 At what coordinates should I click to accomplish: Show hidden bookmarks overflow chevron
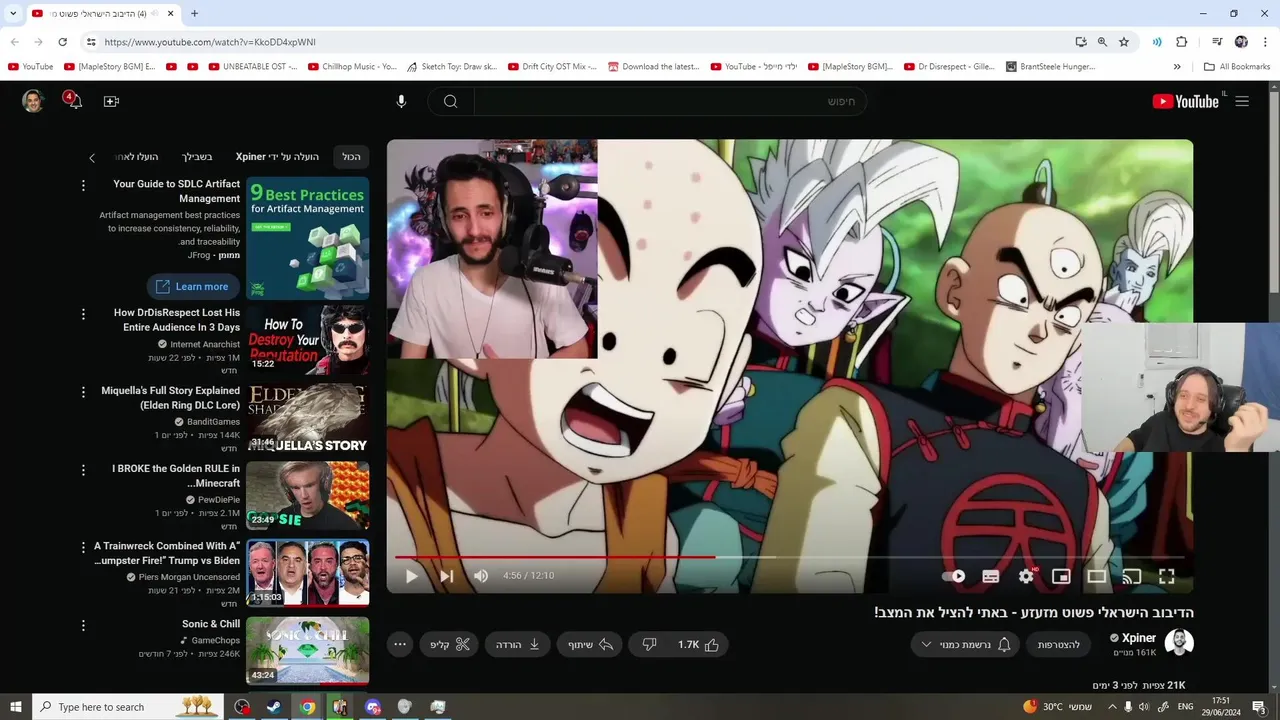click(x=1177, y=67)
